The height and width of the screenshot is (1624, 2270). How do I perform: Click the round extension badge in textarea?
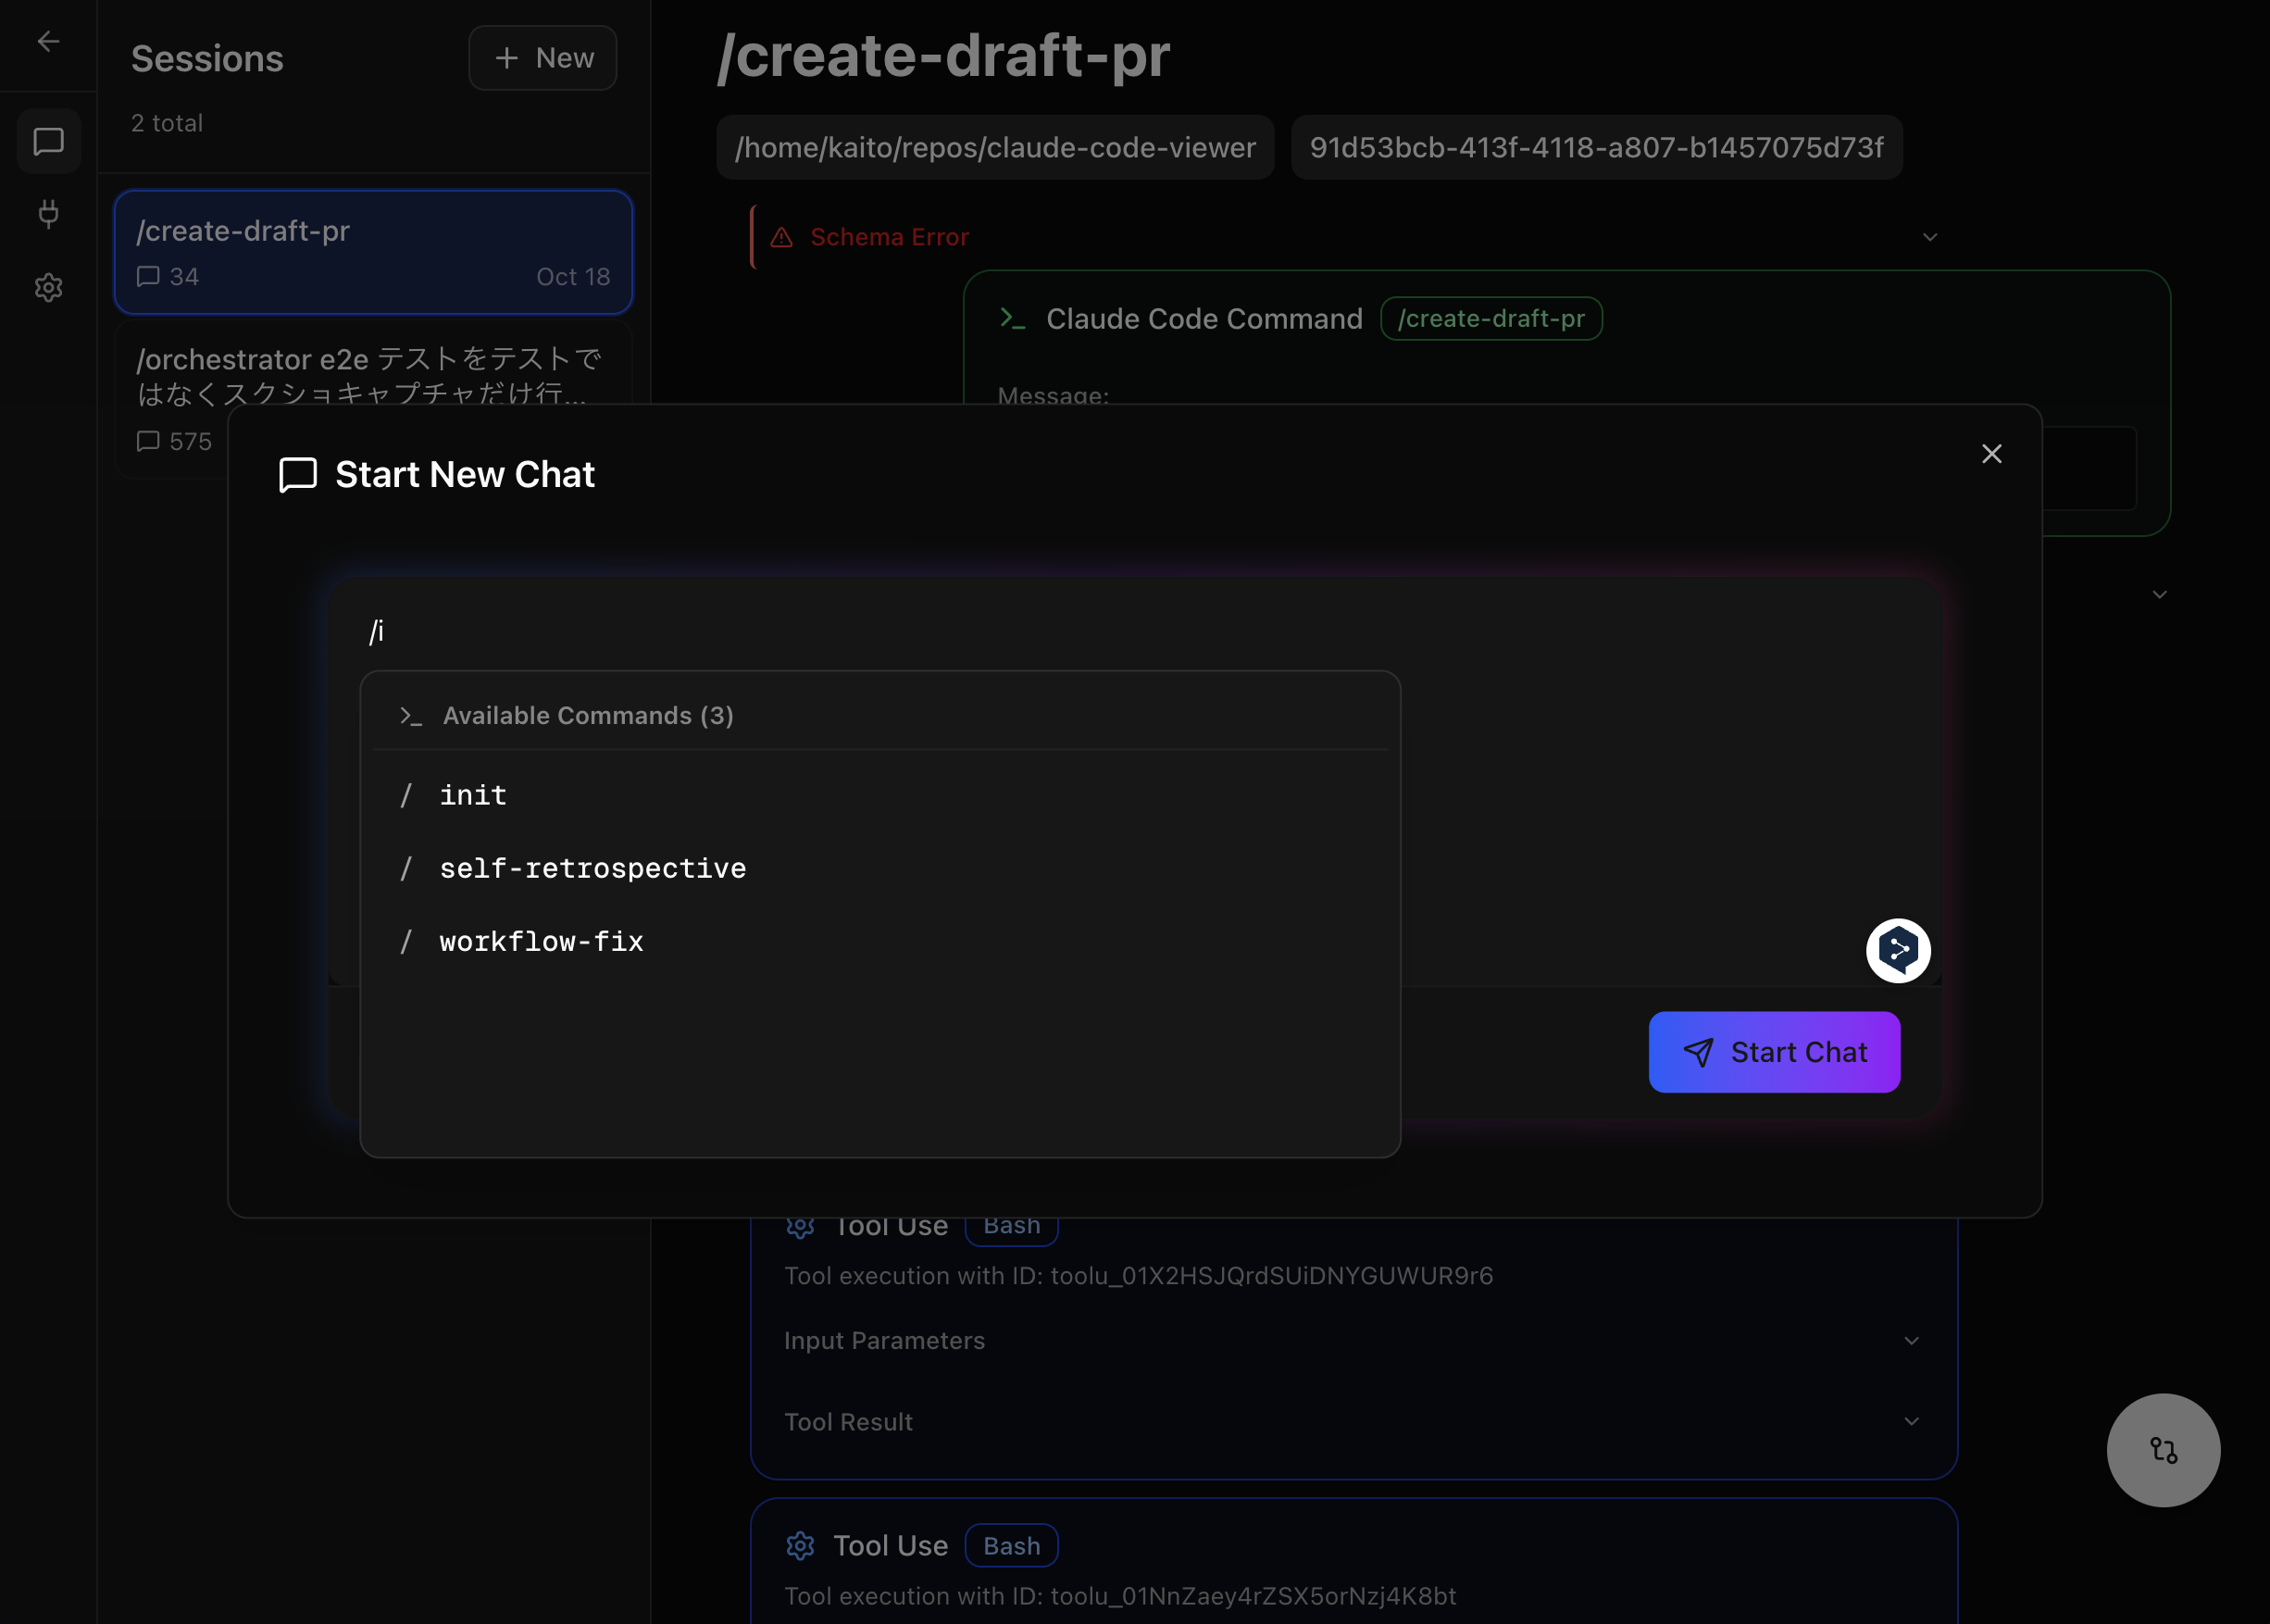pos(1897,950)
